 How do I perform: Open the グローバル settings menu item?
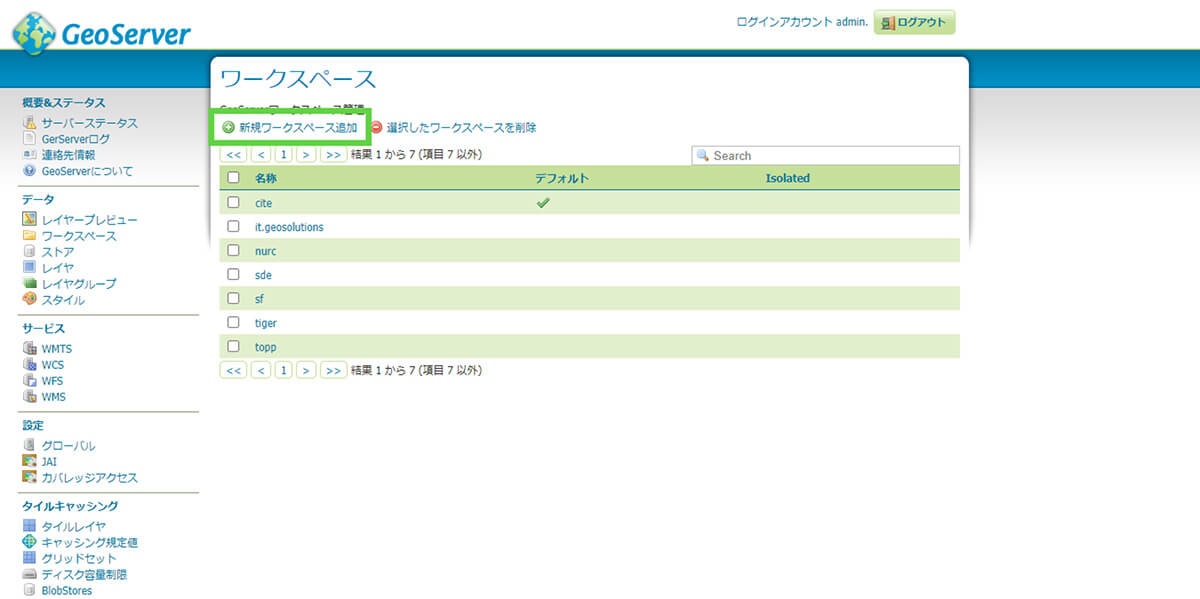point(69,446)
